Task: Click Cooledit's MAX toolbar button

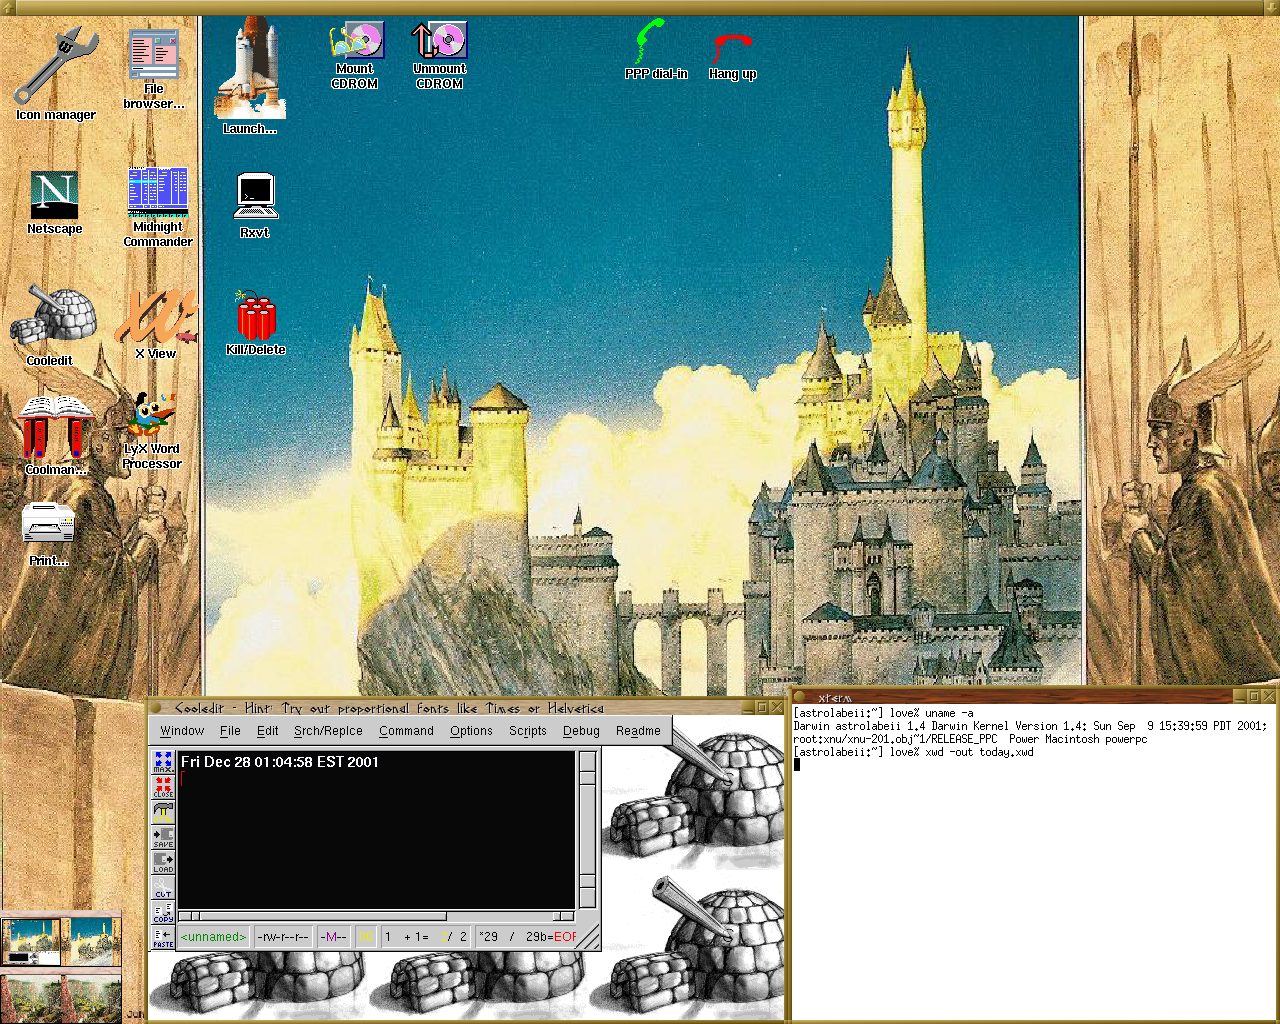Action: click(163, 762)
